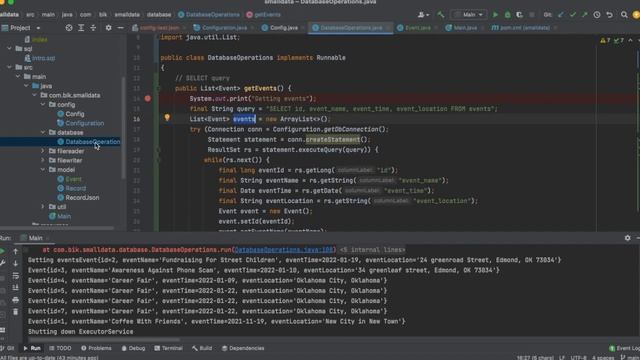Show quick-fix lightbulb on line 16
640x360 pixels.
[x=167, y=118]
